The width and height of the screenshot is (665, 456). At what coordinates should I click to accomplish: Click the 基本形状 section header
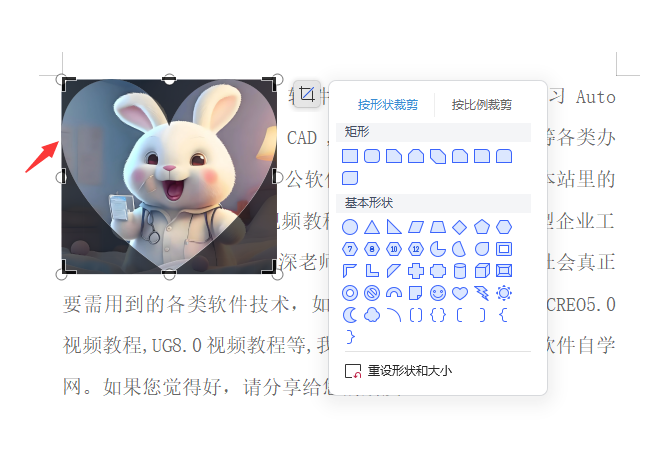coord(433,203)
